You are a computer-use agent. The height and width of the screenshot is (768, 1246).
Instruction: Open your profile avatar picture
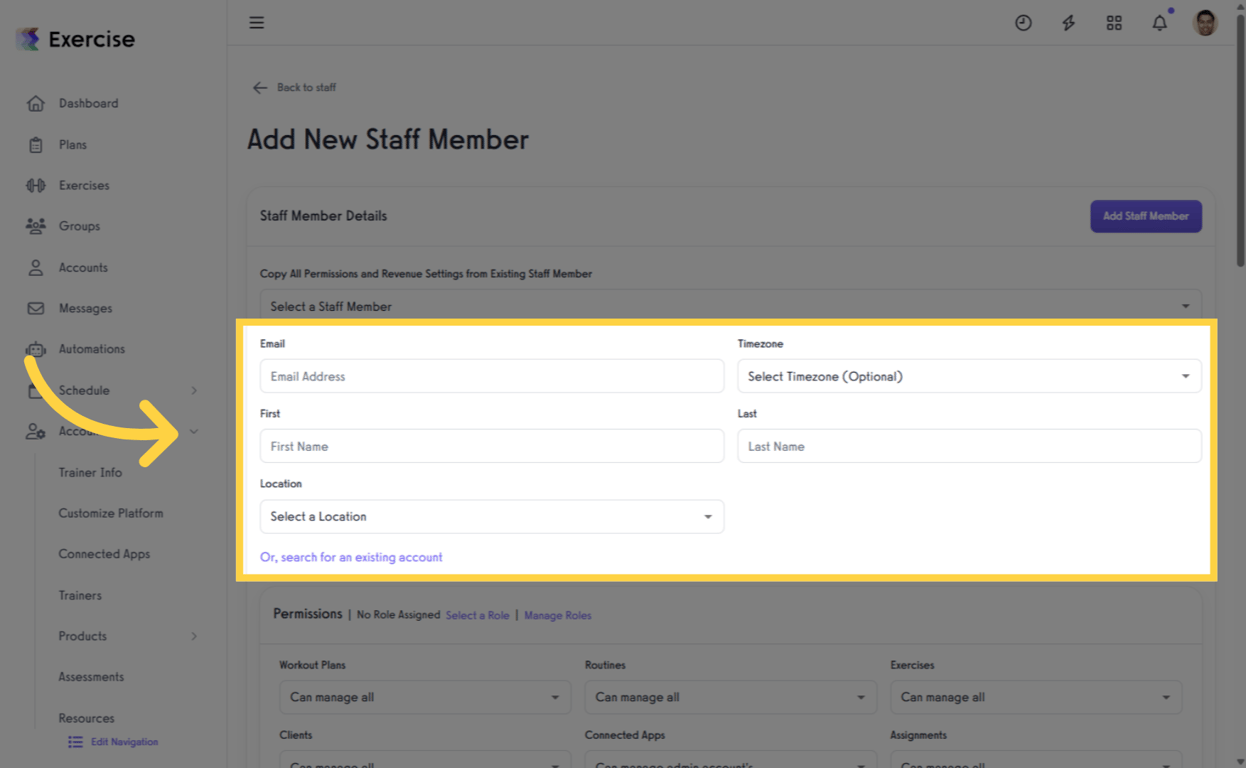click(1205, 22)
